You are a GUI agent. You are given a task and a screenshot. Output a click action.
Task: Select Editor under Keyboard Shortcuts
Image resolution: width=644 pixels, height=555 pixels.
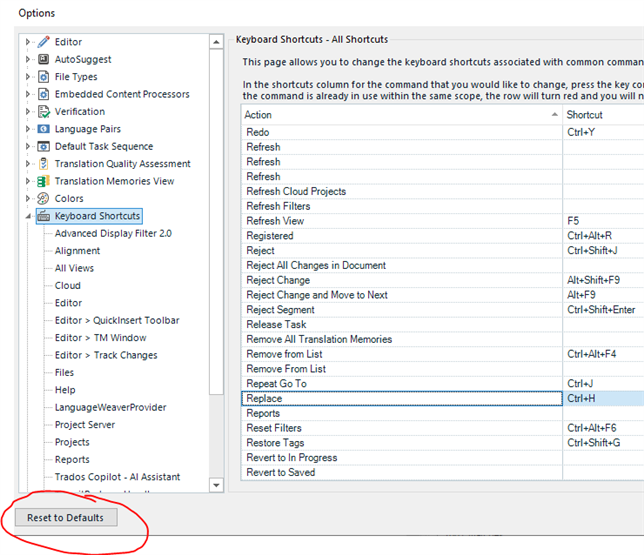[69, 303]
